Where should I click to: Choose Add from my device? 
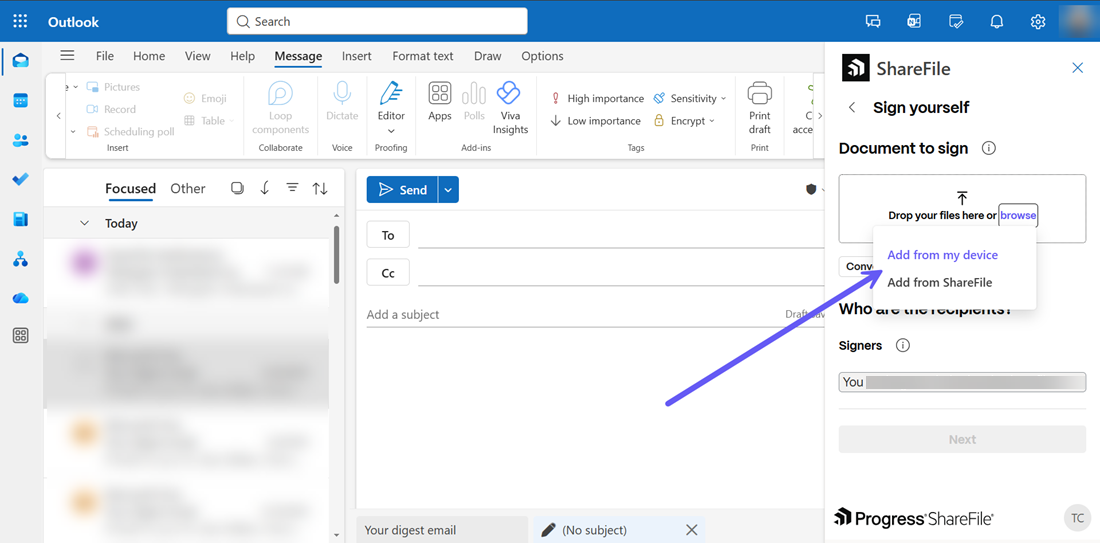(942, 255)
